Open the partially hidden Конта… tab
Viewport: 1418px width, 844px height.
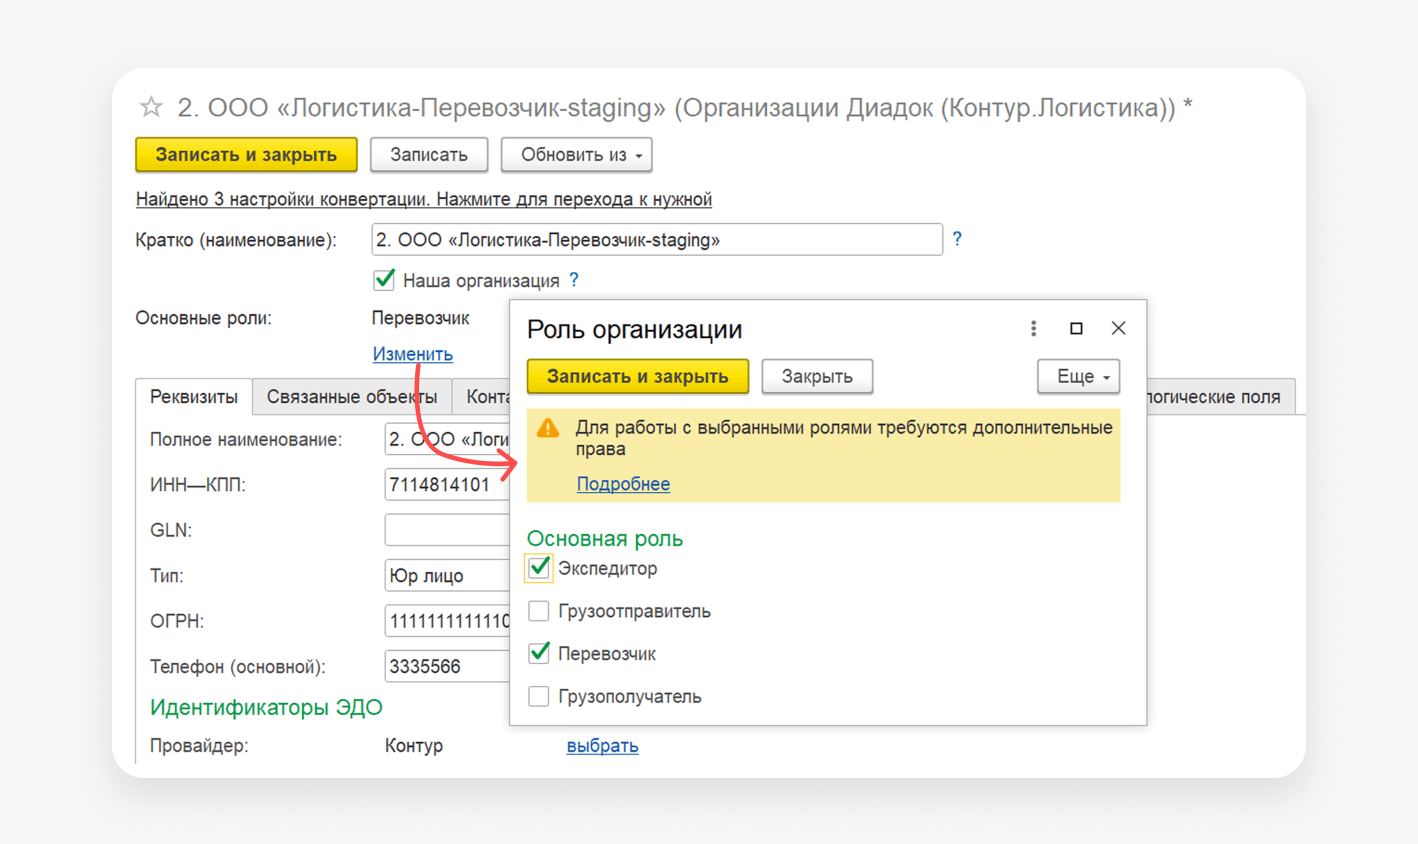[482, 397]
